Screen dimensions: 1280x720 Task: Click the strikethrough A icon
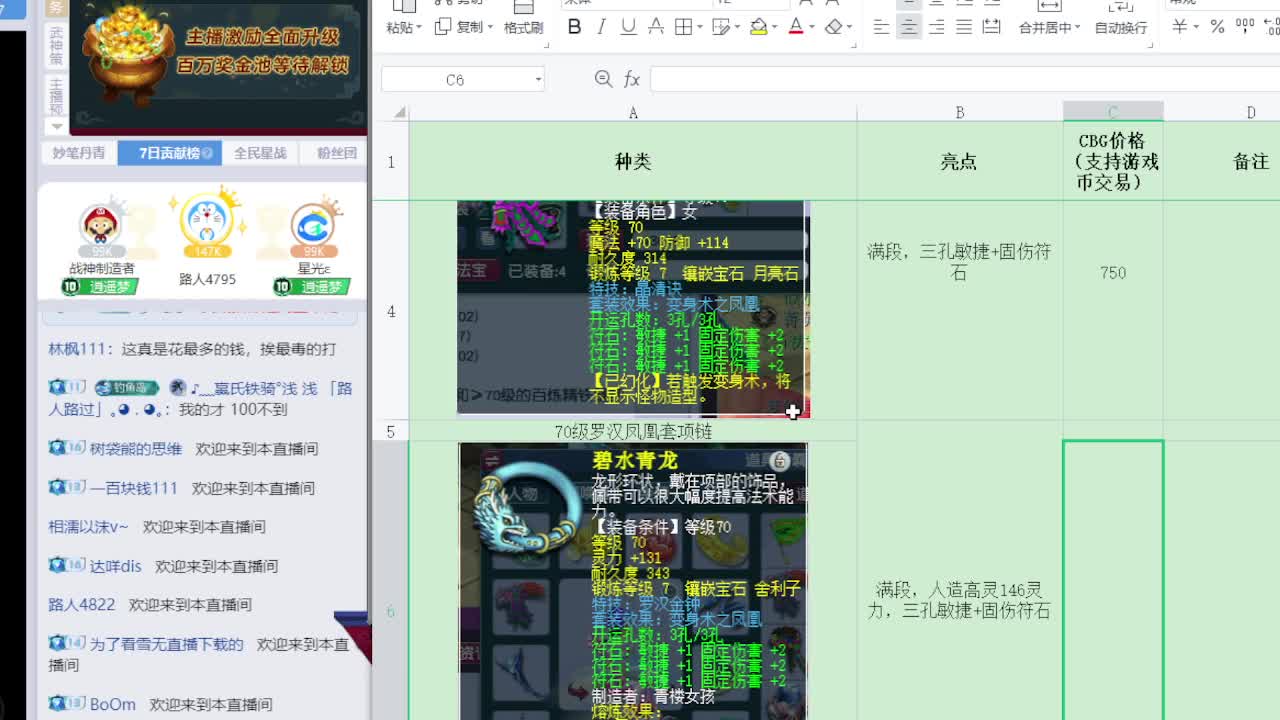(655, 27)
